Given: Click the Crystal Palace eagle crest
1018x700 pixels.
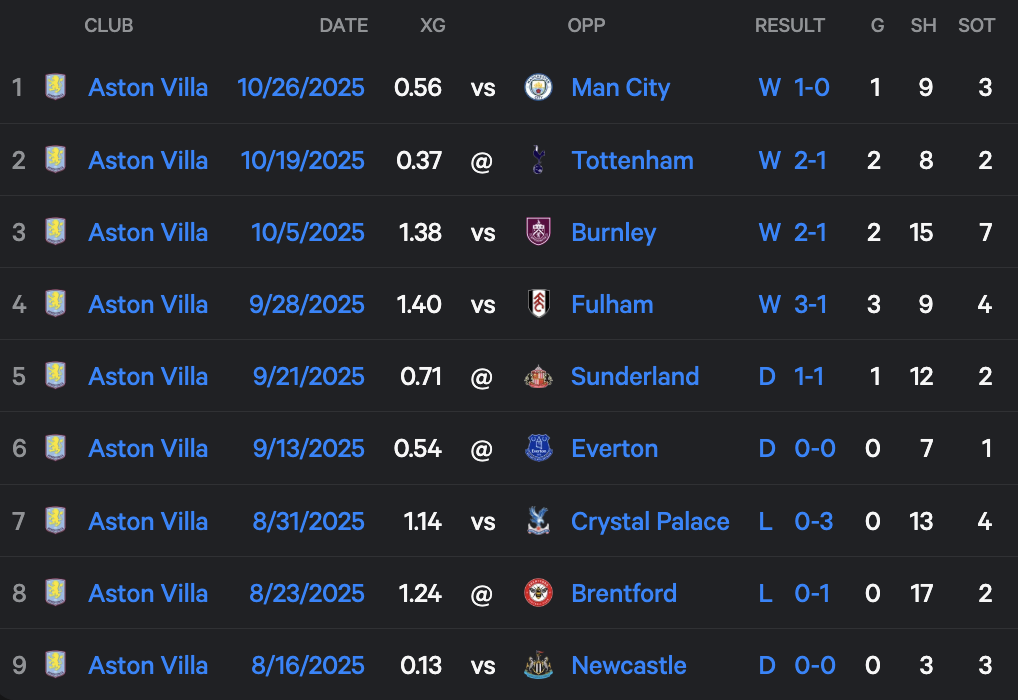Looking at the screenshot, I should point(539,521).
